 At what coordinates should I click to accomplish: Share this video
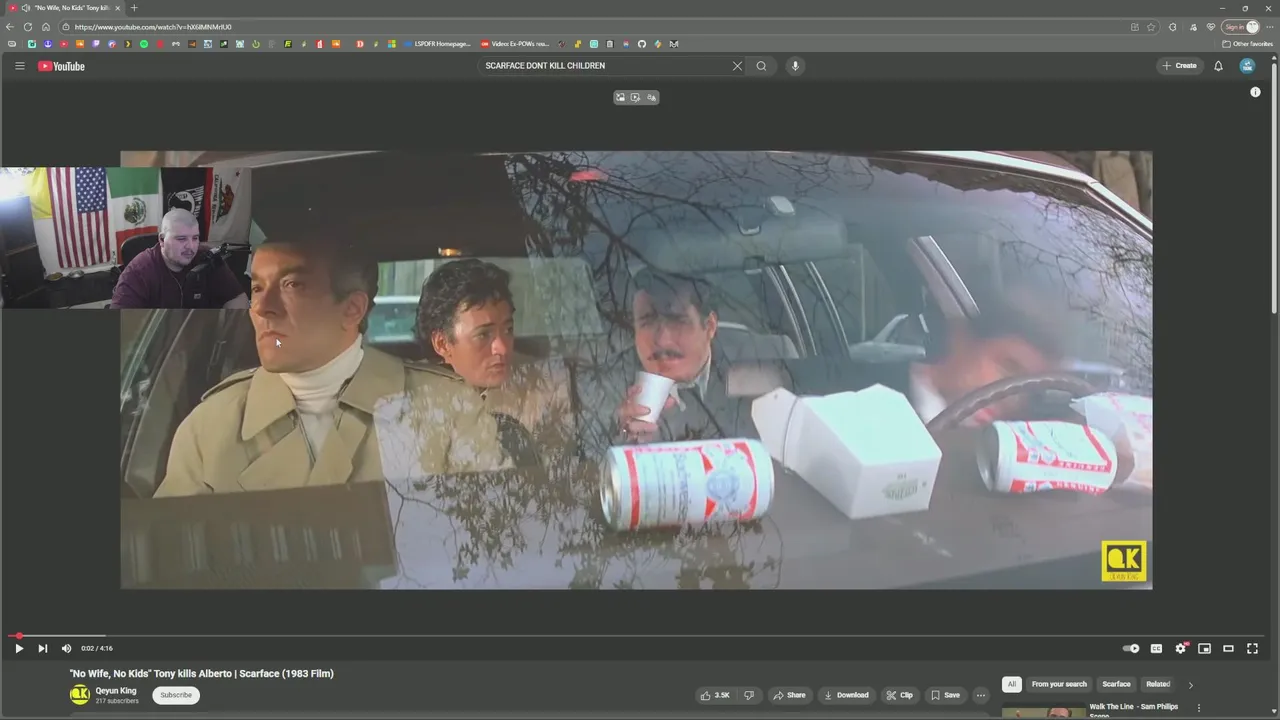[789, 695]
